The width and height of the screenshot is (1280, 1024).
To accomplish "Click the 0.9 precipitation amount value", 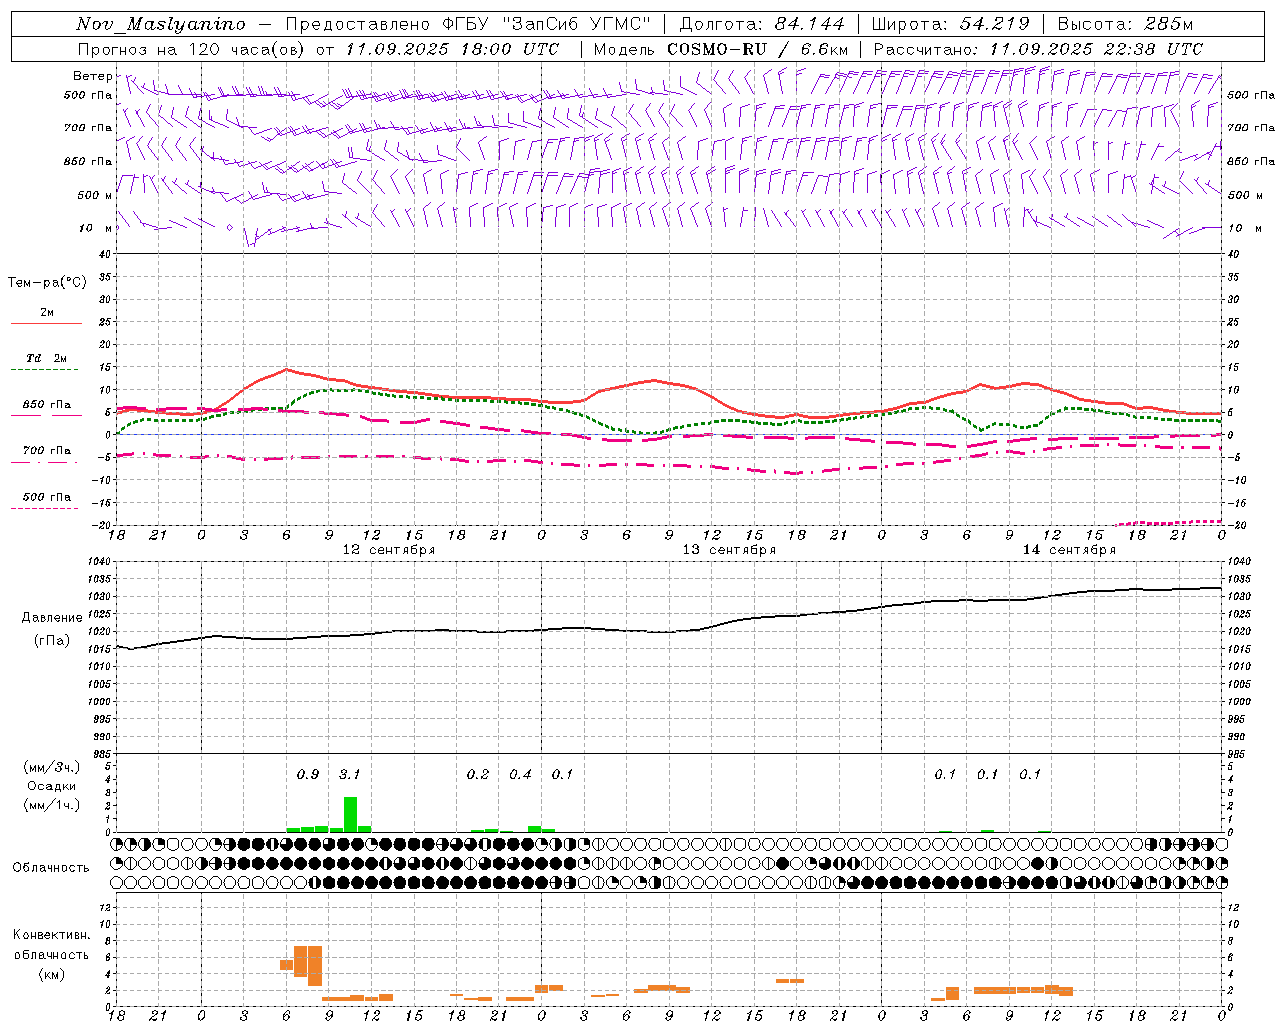I will coord(308,774).
